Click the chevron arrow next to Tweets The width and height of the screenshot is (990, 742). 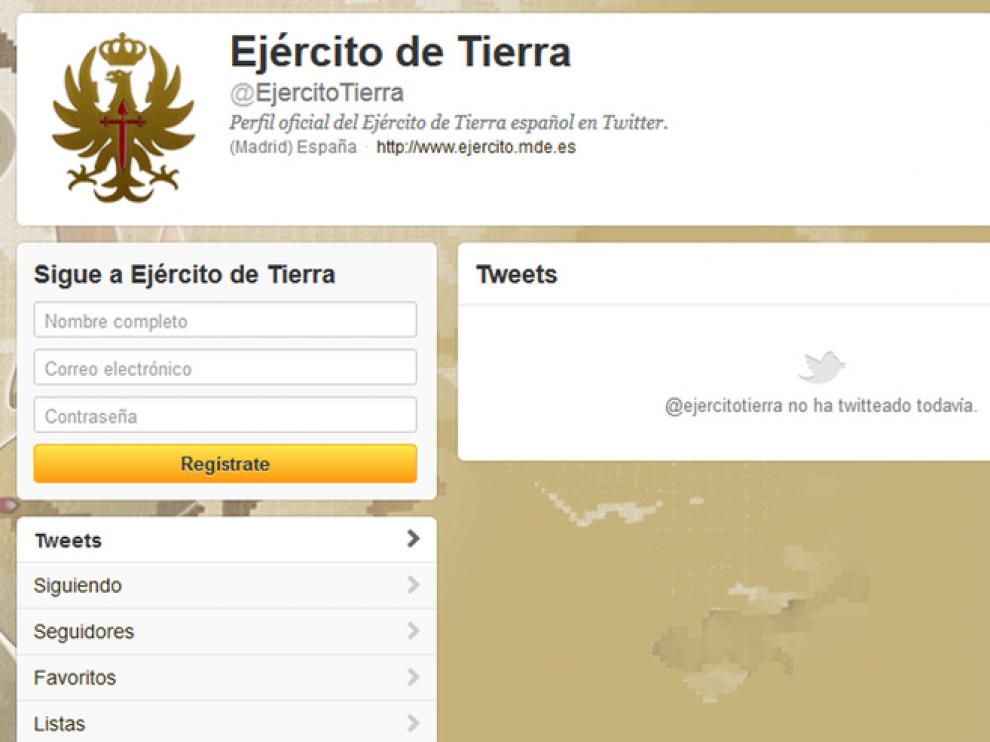tap(413, 539)
